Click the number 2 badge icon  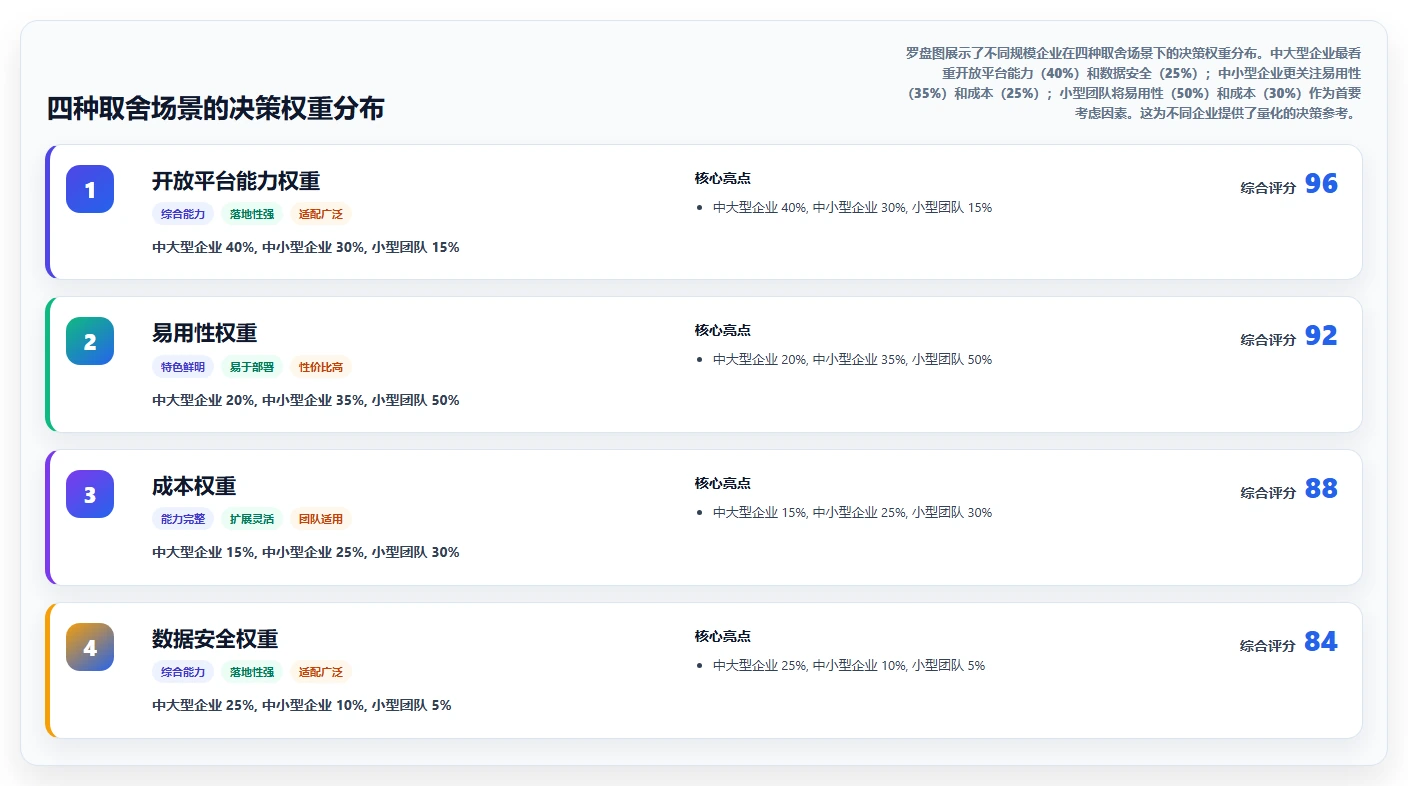[x=90, y=341]
